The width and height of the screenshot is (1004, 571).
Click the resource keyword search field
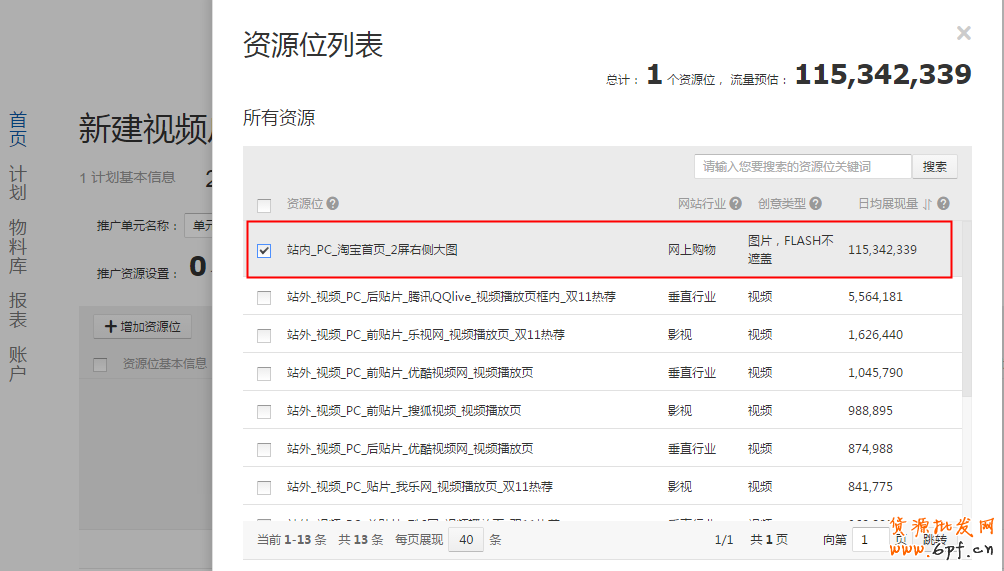tap(802, 166)
